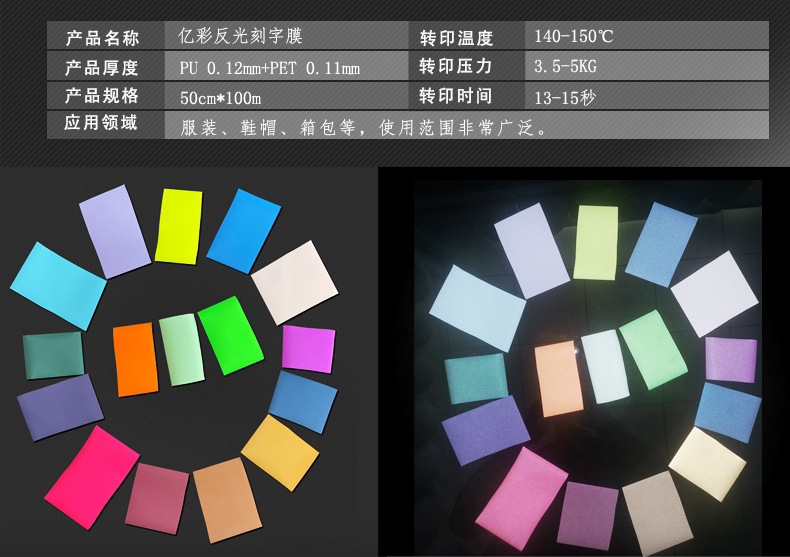
Task: Select the temperature value 140-150℃
Action: click(x=573, y=36)
